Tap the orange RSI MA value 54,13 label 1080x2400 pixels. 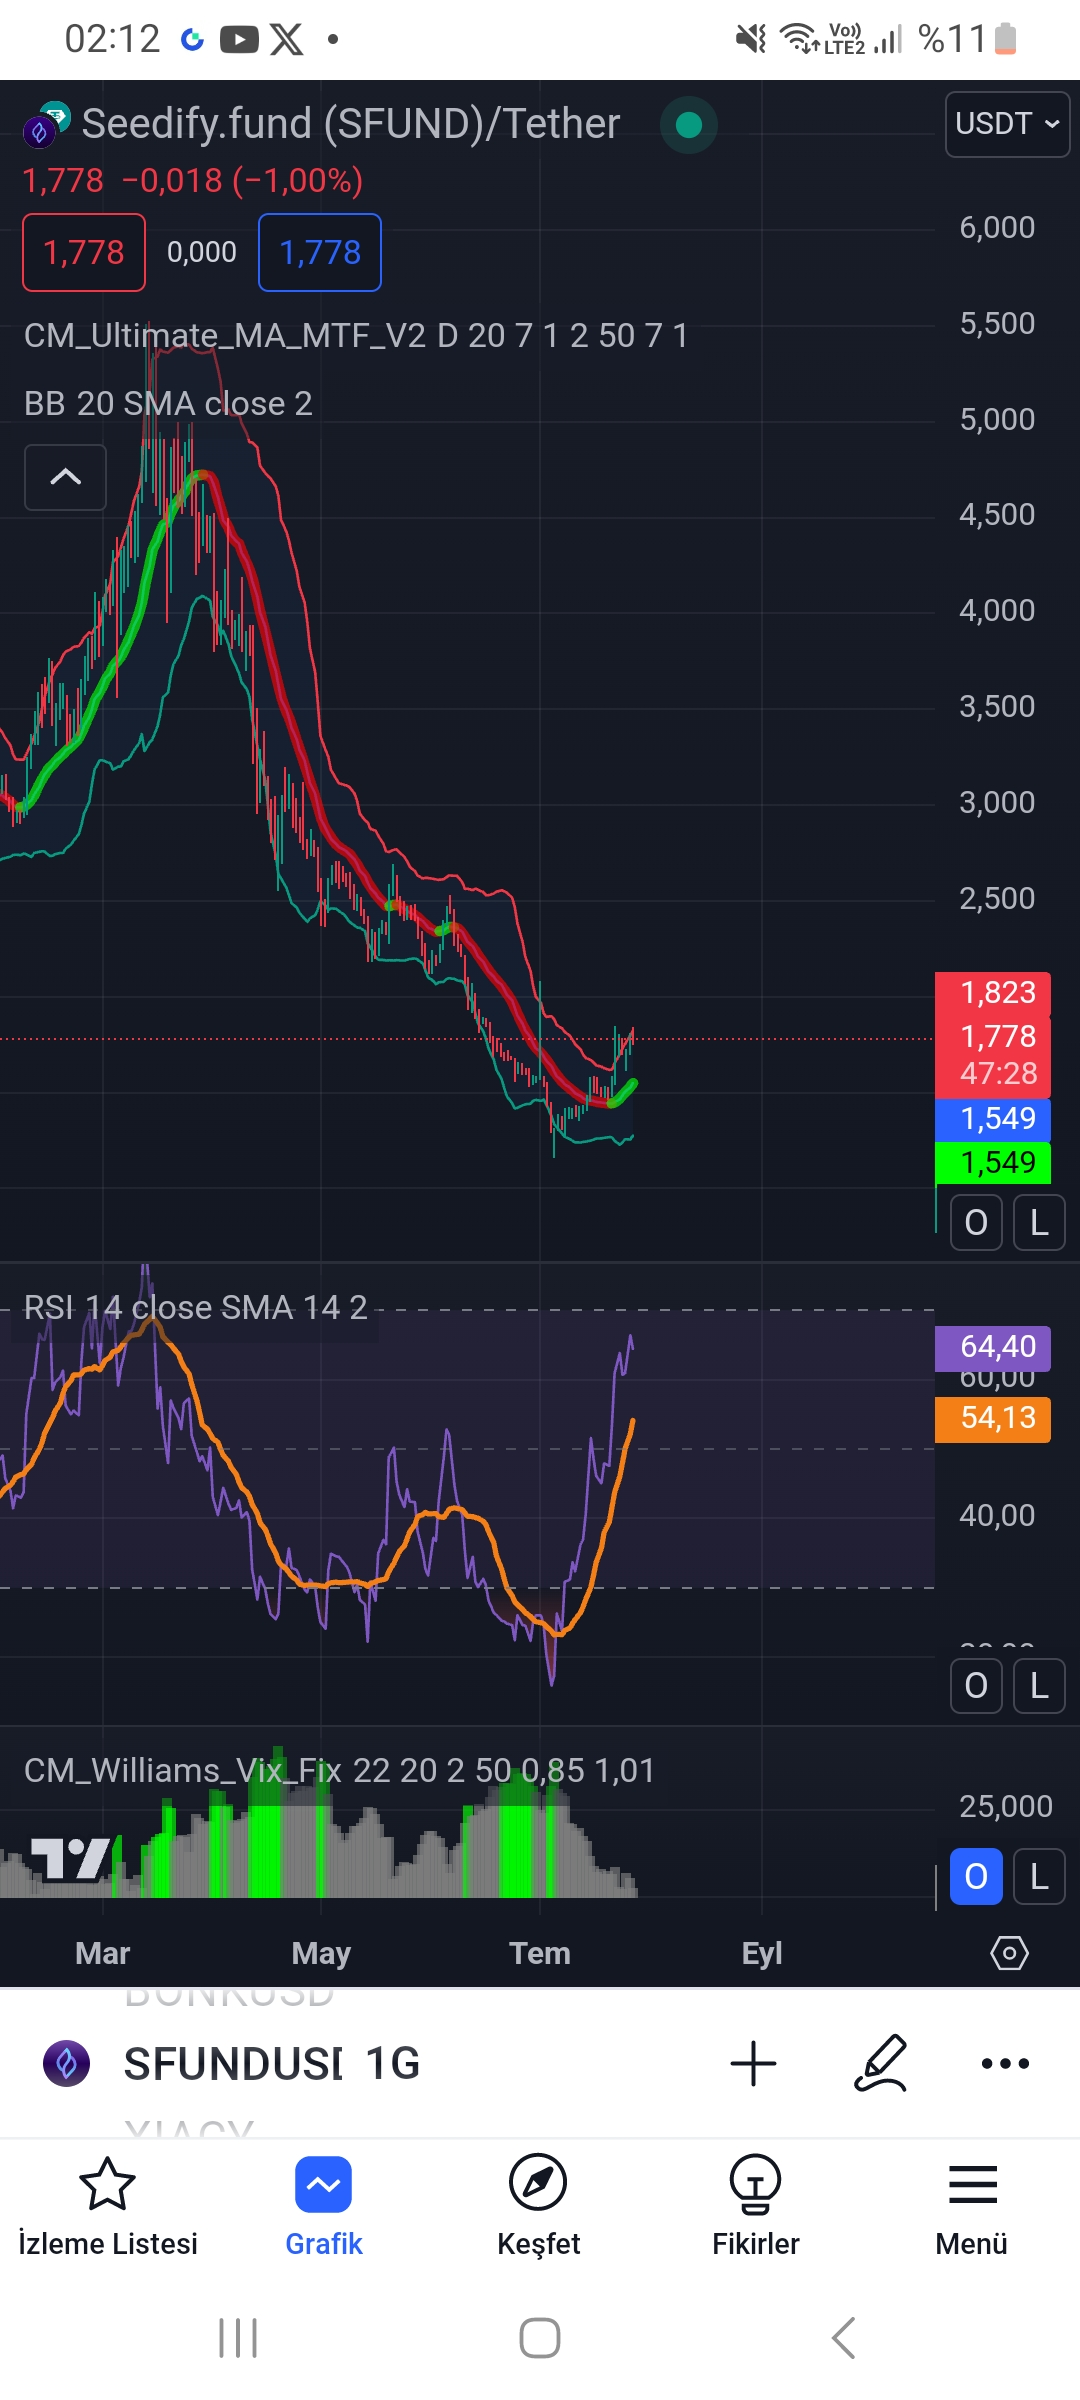[993, 1419]
